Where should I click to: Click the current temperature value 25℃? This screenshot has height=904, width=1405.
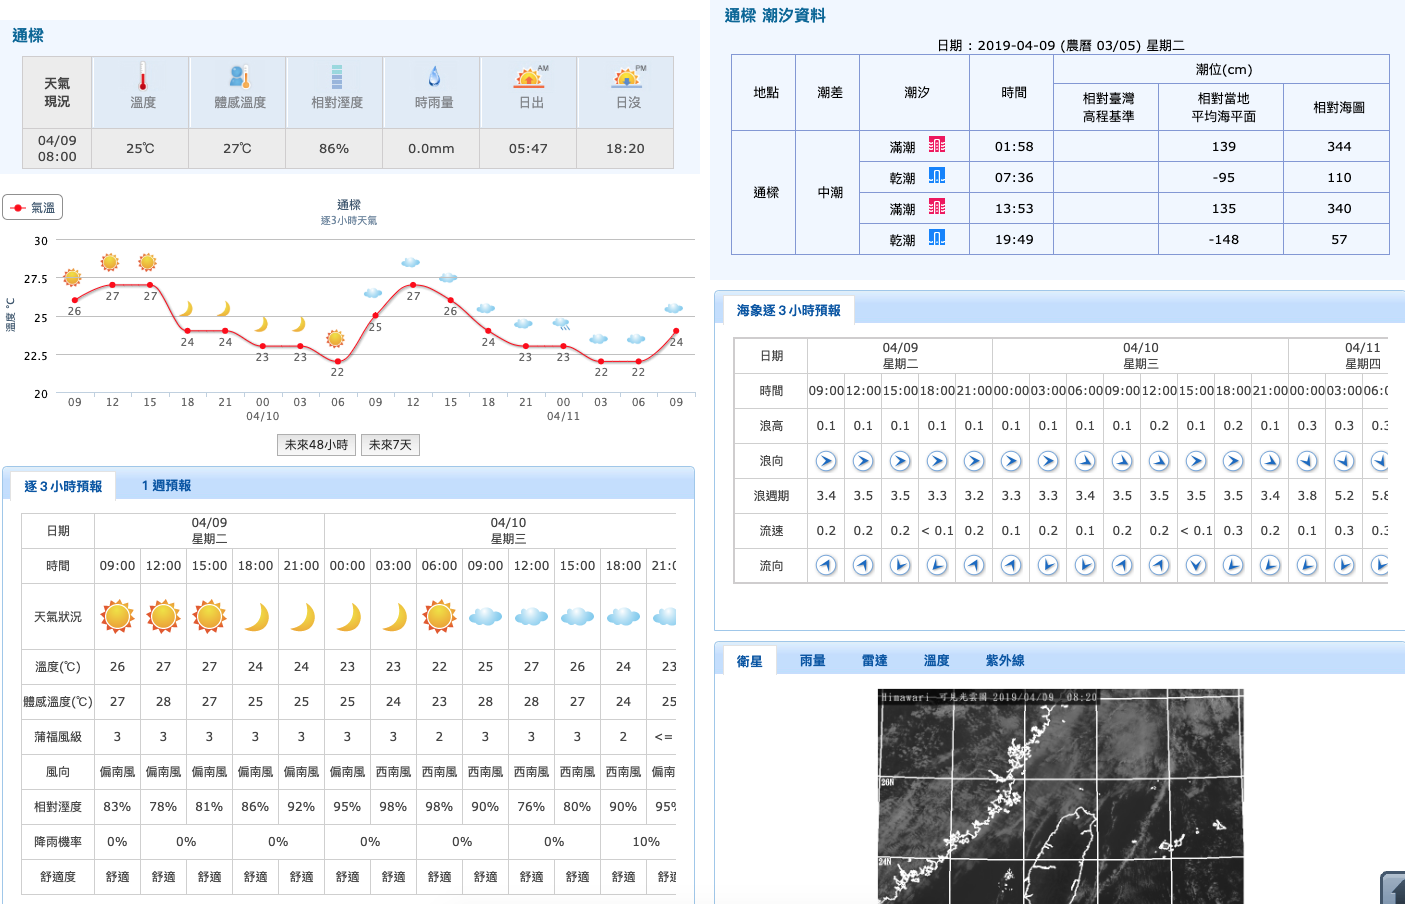[x=140, y=149]
